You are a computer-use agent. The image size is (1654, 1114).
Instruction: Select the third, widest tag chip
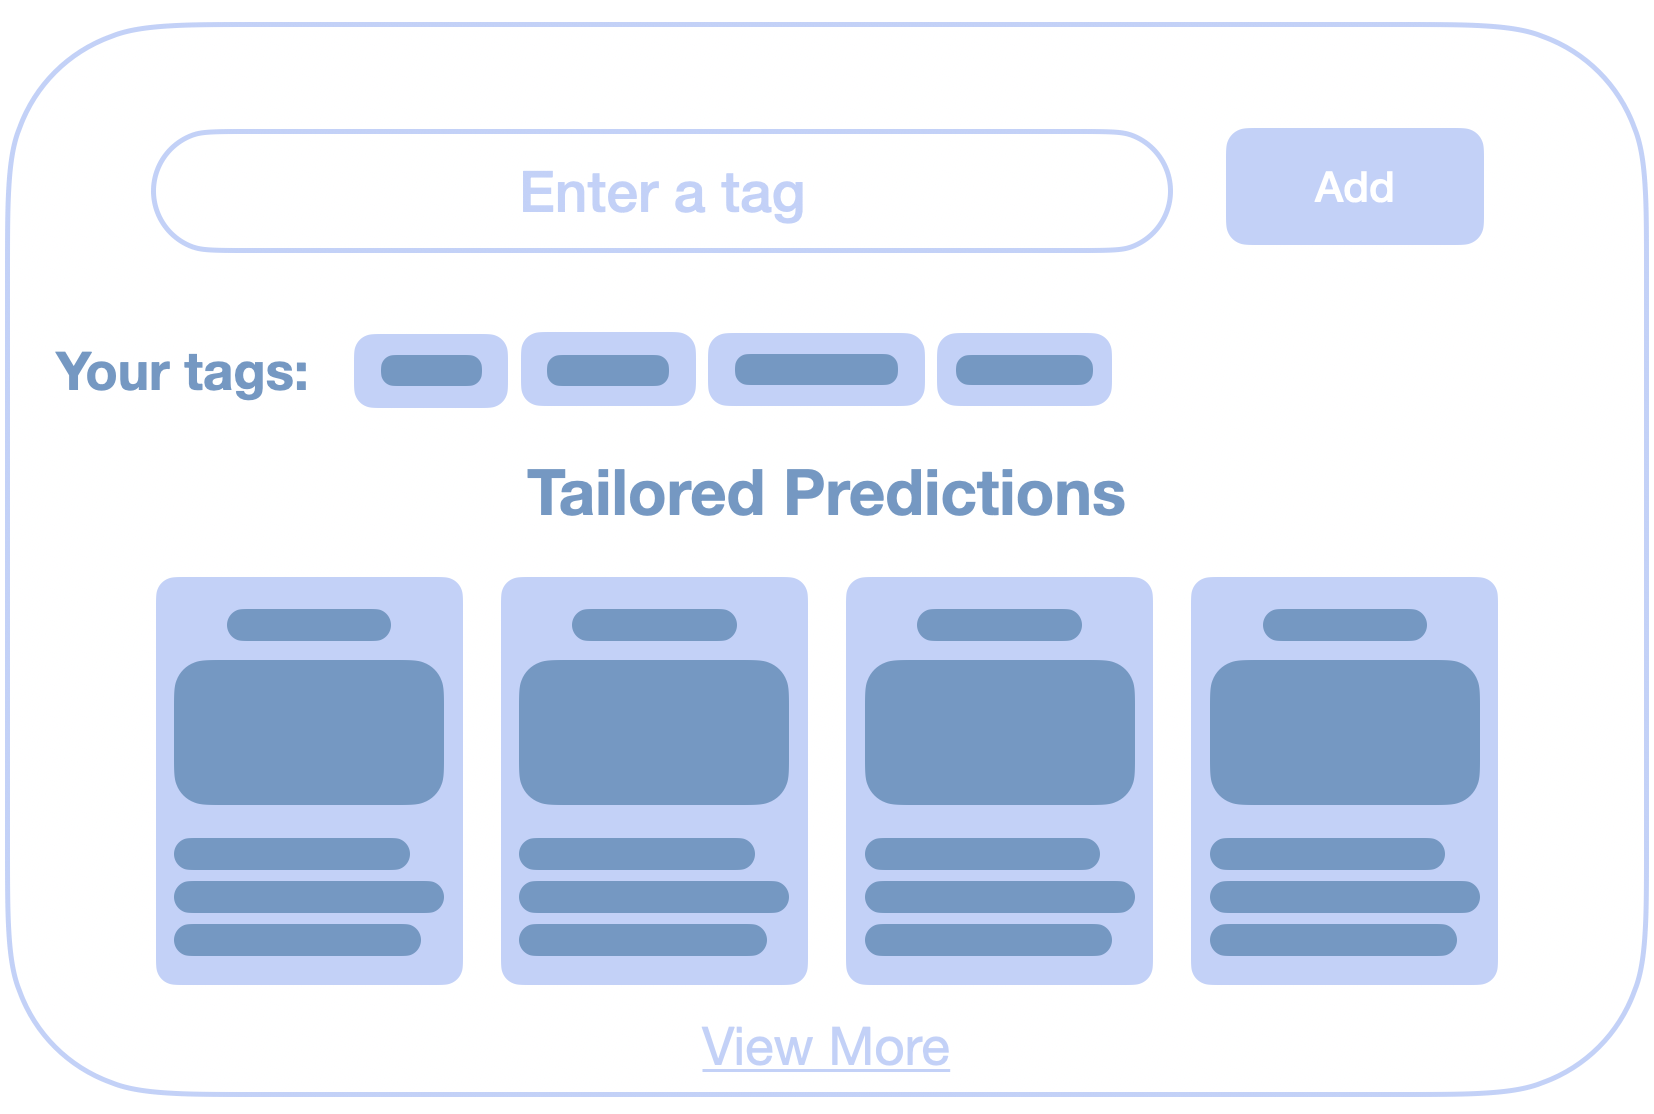(816, 369)
